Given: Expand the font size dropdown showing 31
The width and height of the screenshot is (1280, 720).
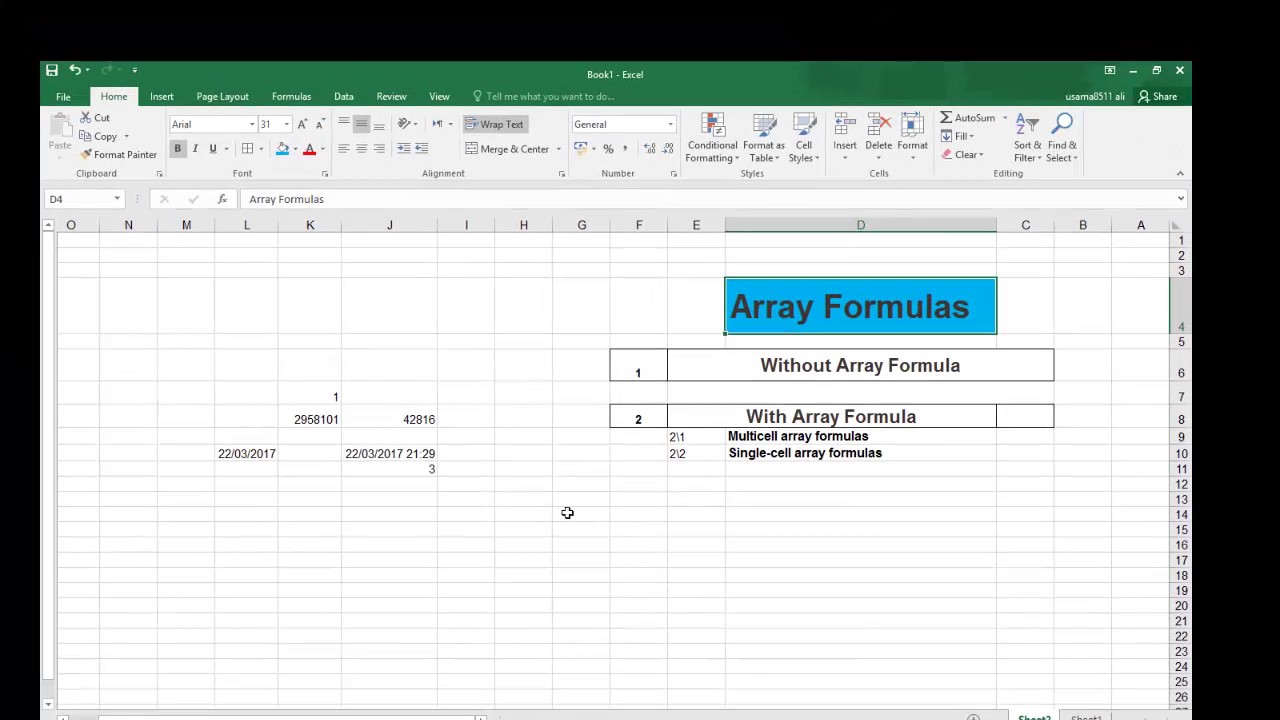Looking at the screenshot, I should [x=287, y=124].
